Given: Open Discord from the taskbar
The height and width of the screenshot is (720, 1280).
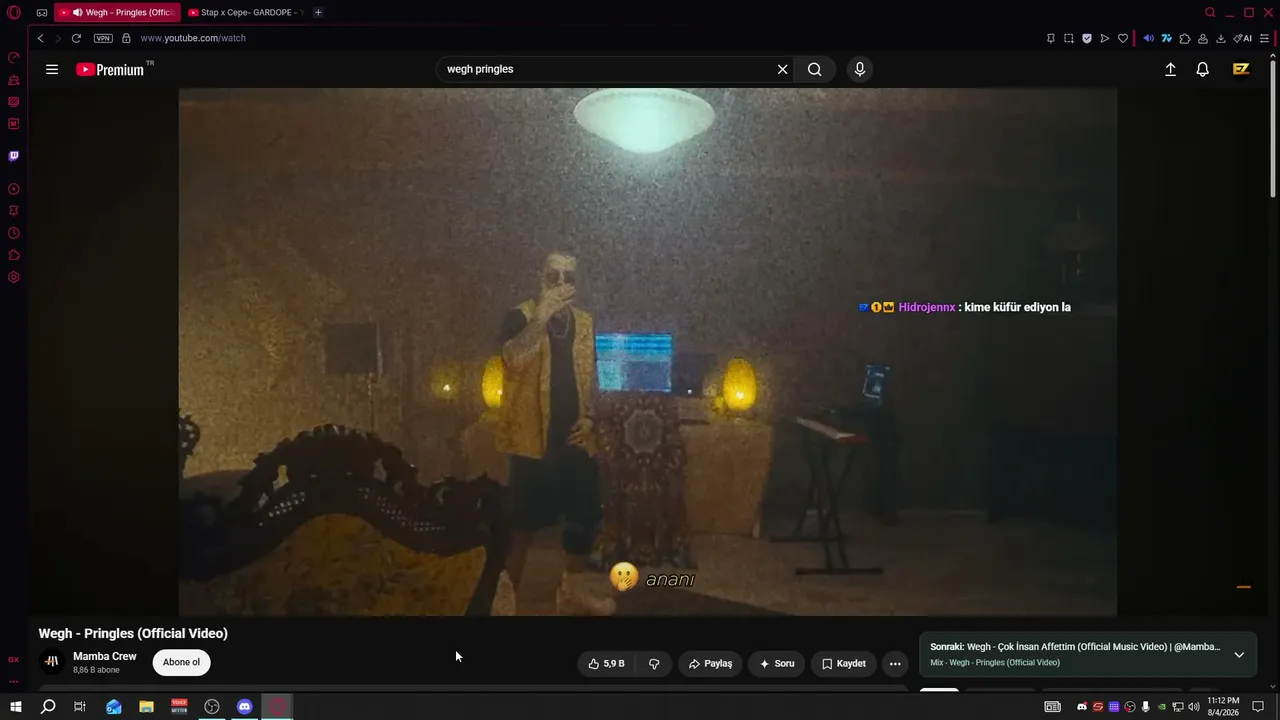Looking at the screenshot, I should point(245,707).
